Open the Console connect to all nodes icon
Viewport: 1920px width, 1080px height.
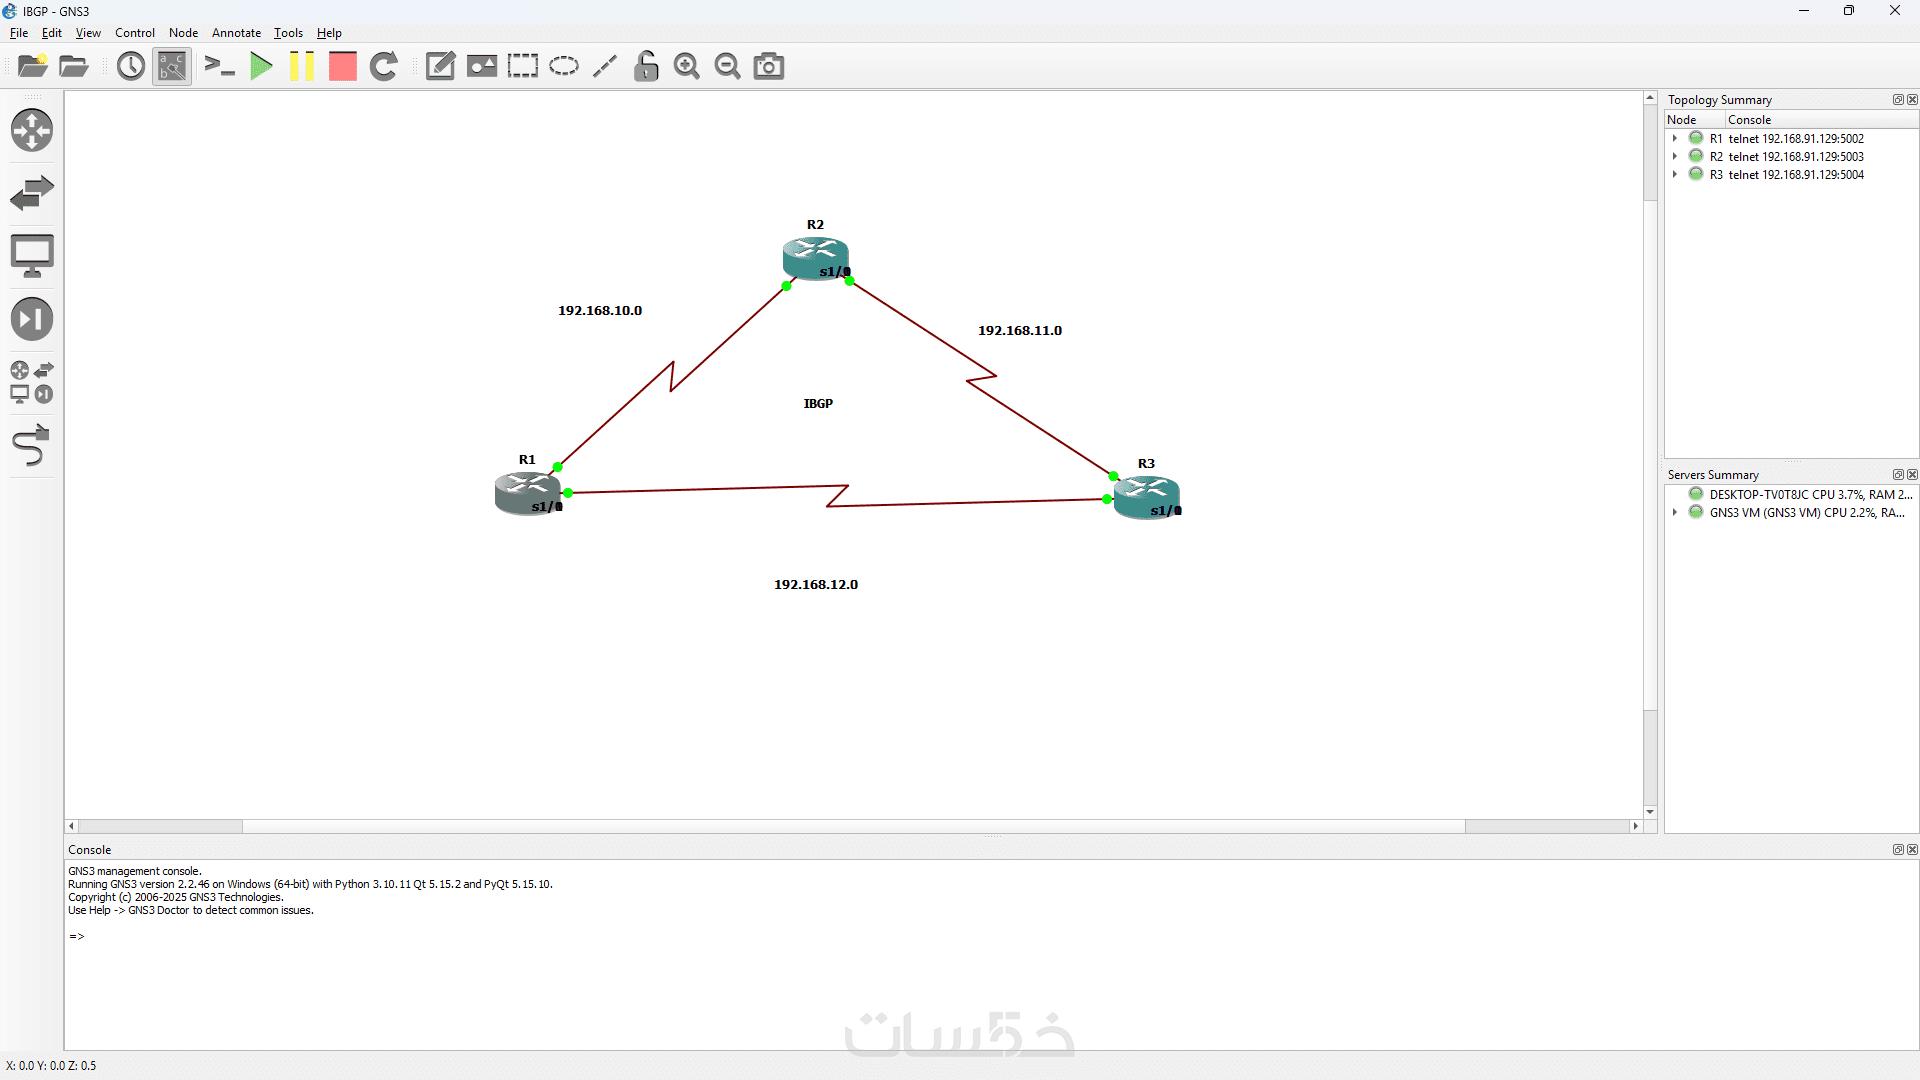219,67
